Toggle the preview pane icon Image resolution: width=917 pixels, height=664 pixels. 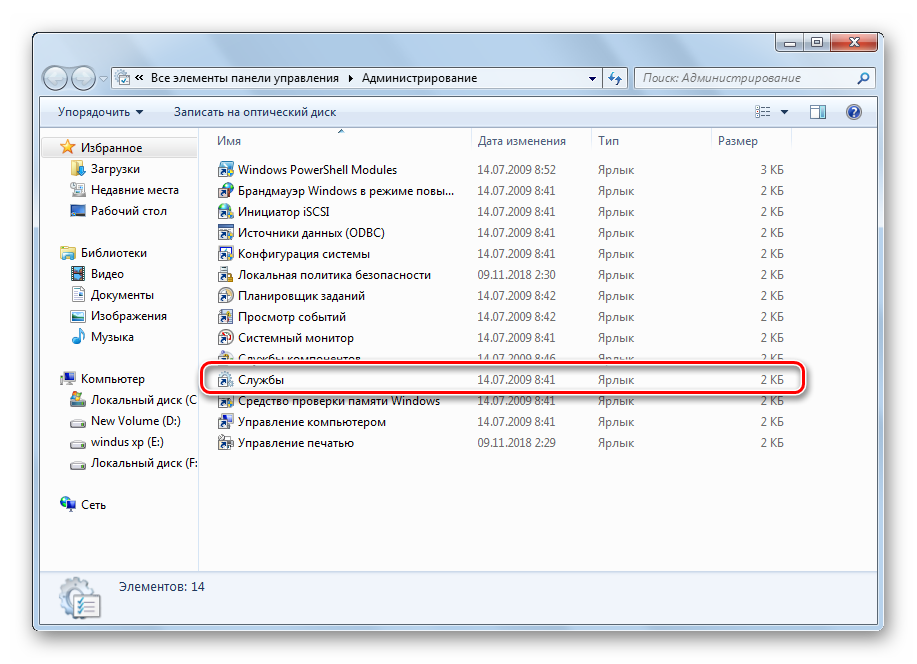818,112
